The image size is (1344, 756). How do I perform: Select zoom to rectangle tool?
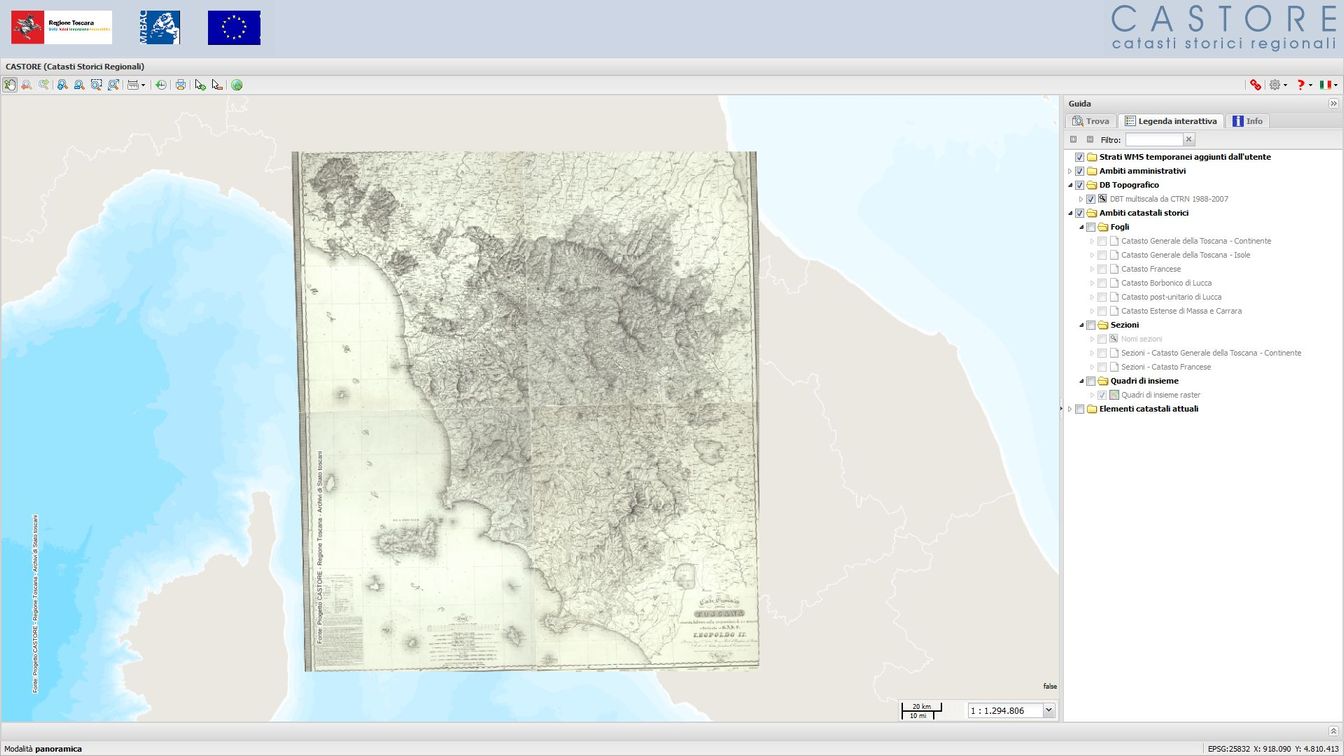pos(96,85)
